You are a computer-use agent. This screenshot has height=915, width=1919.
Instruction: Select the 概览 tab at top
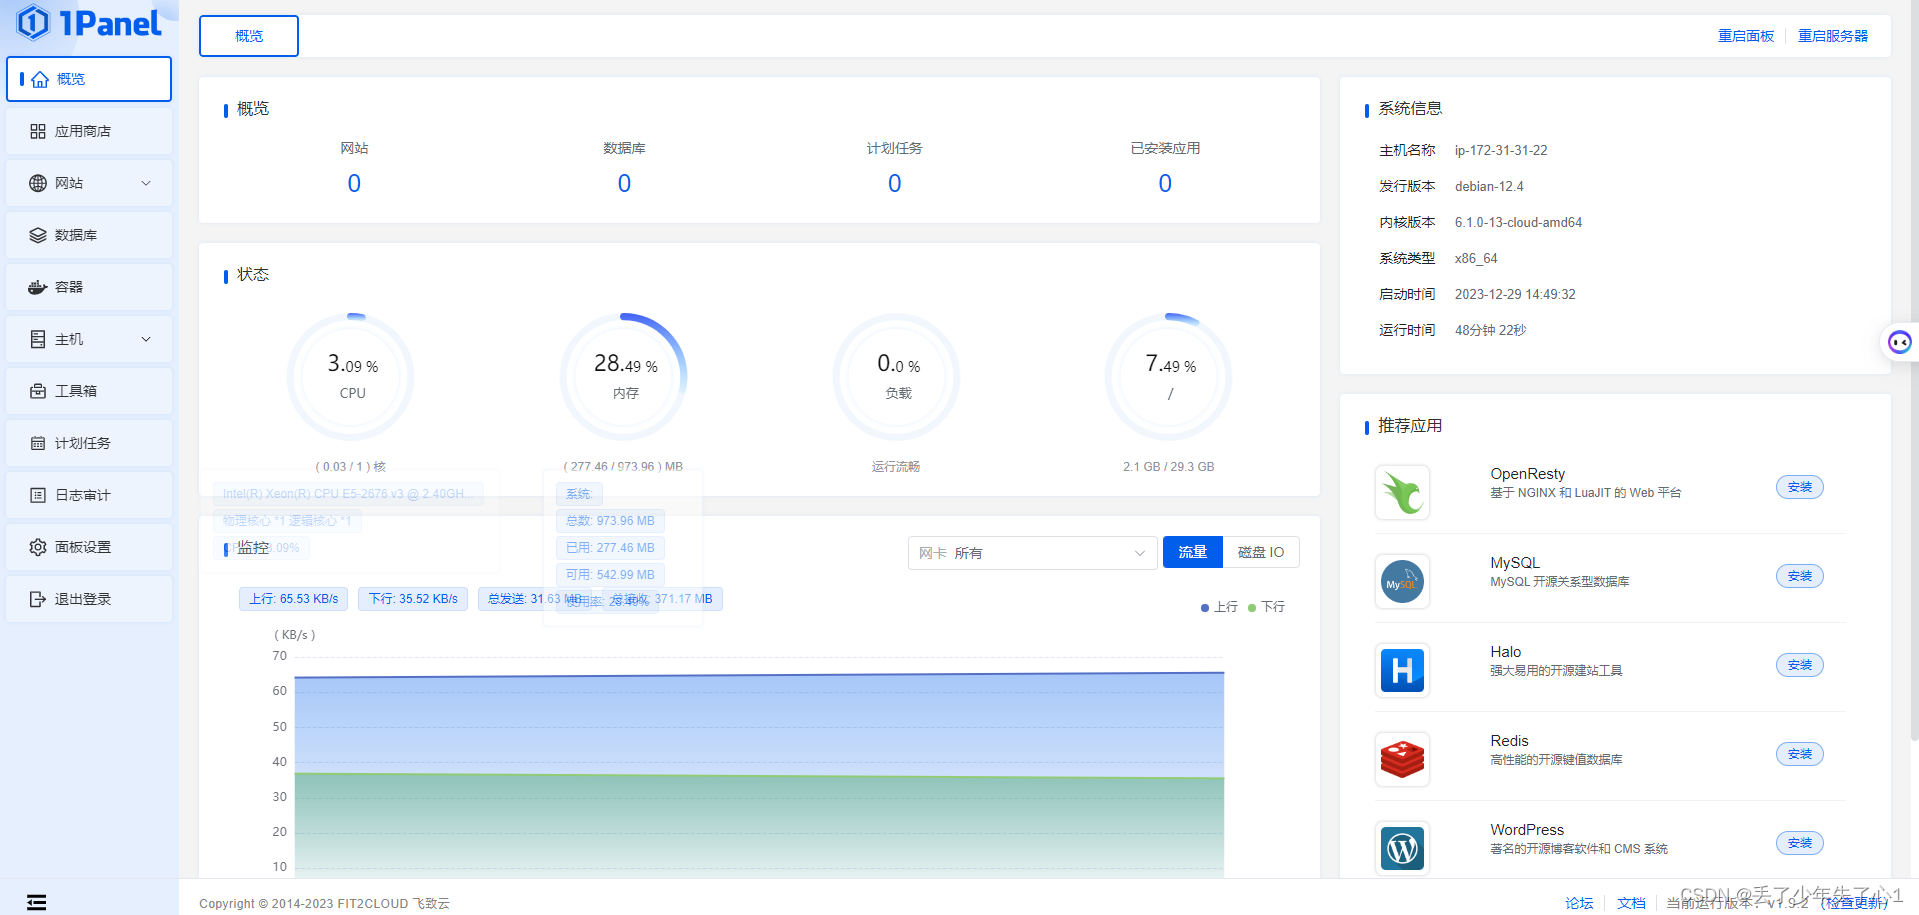click(249, 36)
